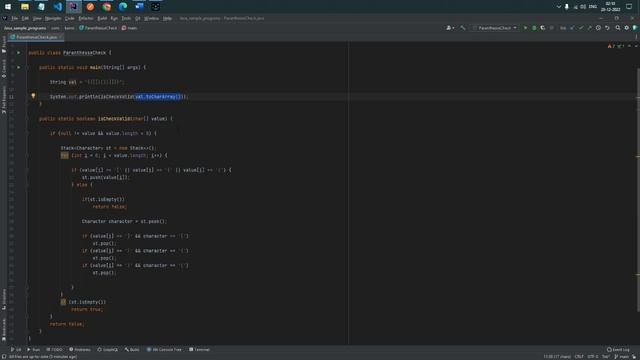Open the Edit menu
This screenshot has width=640, height=360.
(25, 18)
